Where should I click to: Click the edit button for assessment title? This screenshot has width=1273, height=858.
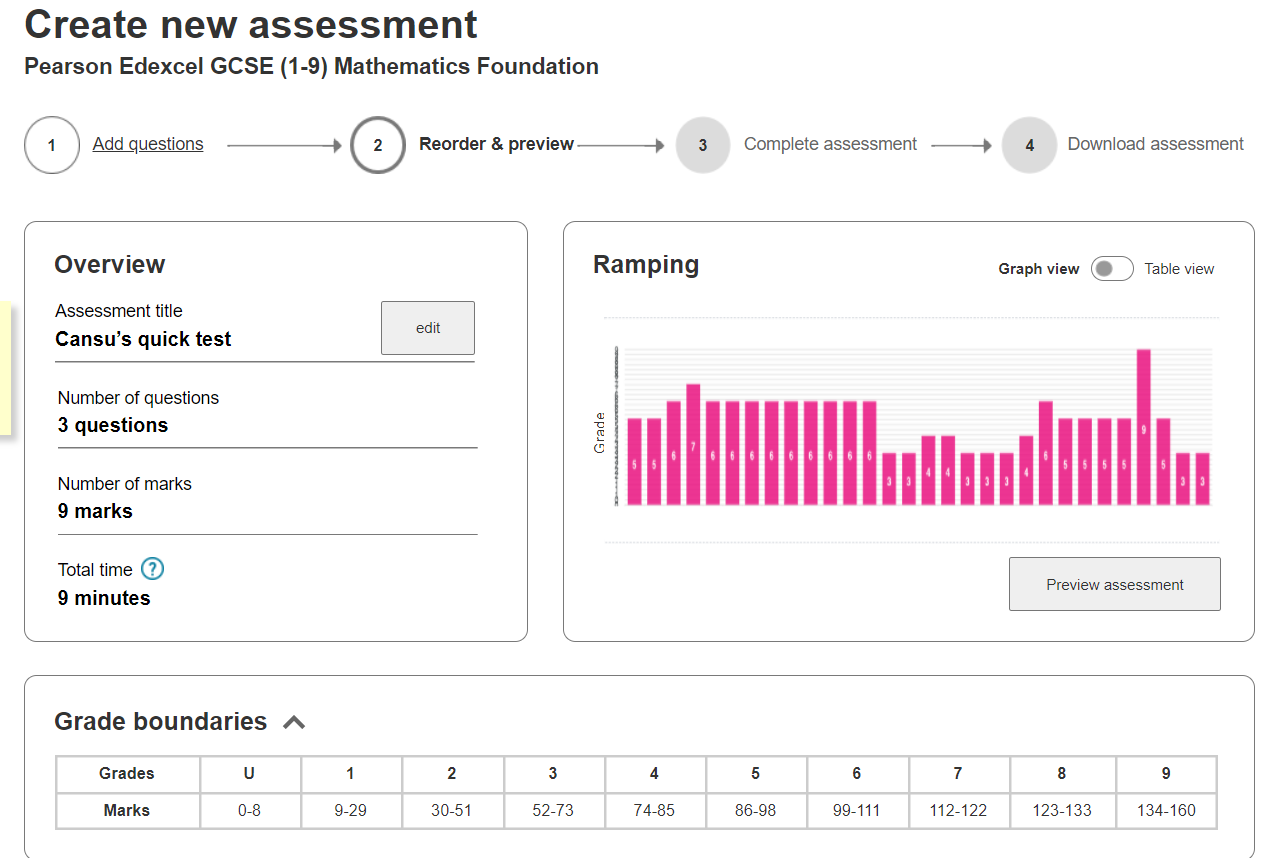coord(427,327)
